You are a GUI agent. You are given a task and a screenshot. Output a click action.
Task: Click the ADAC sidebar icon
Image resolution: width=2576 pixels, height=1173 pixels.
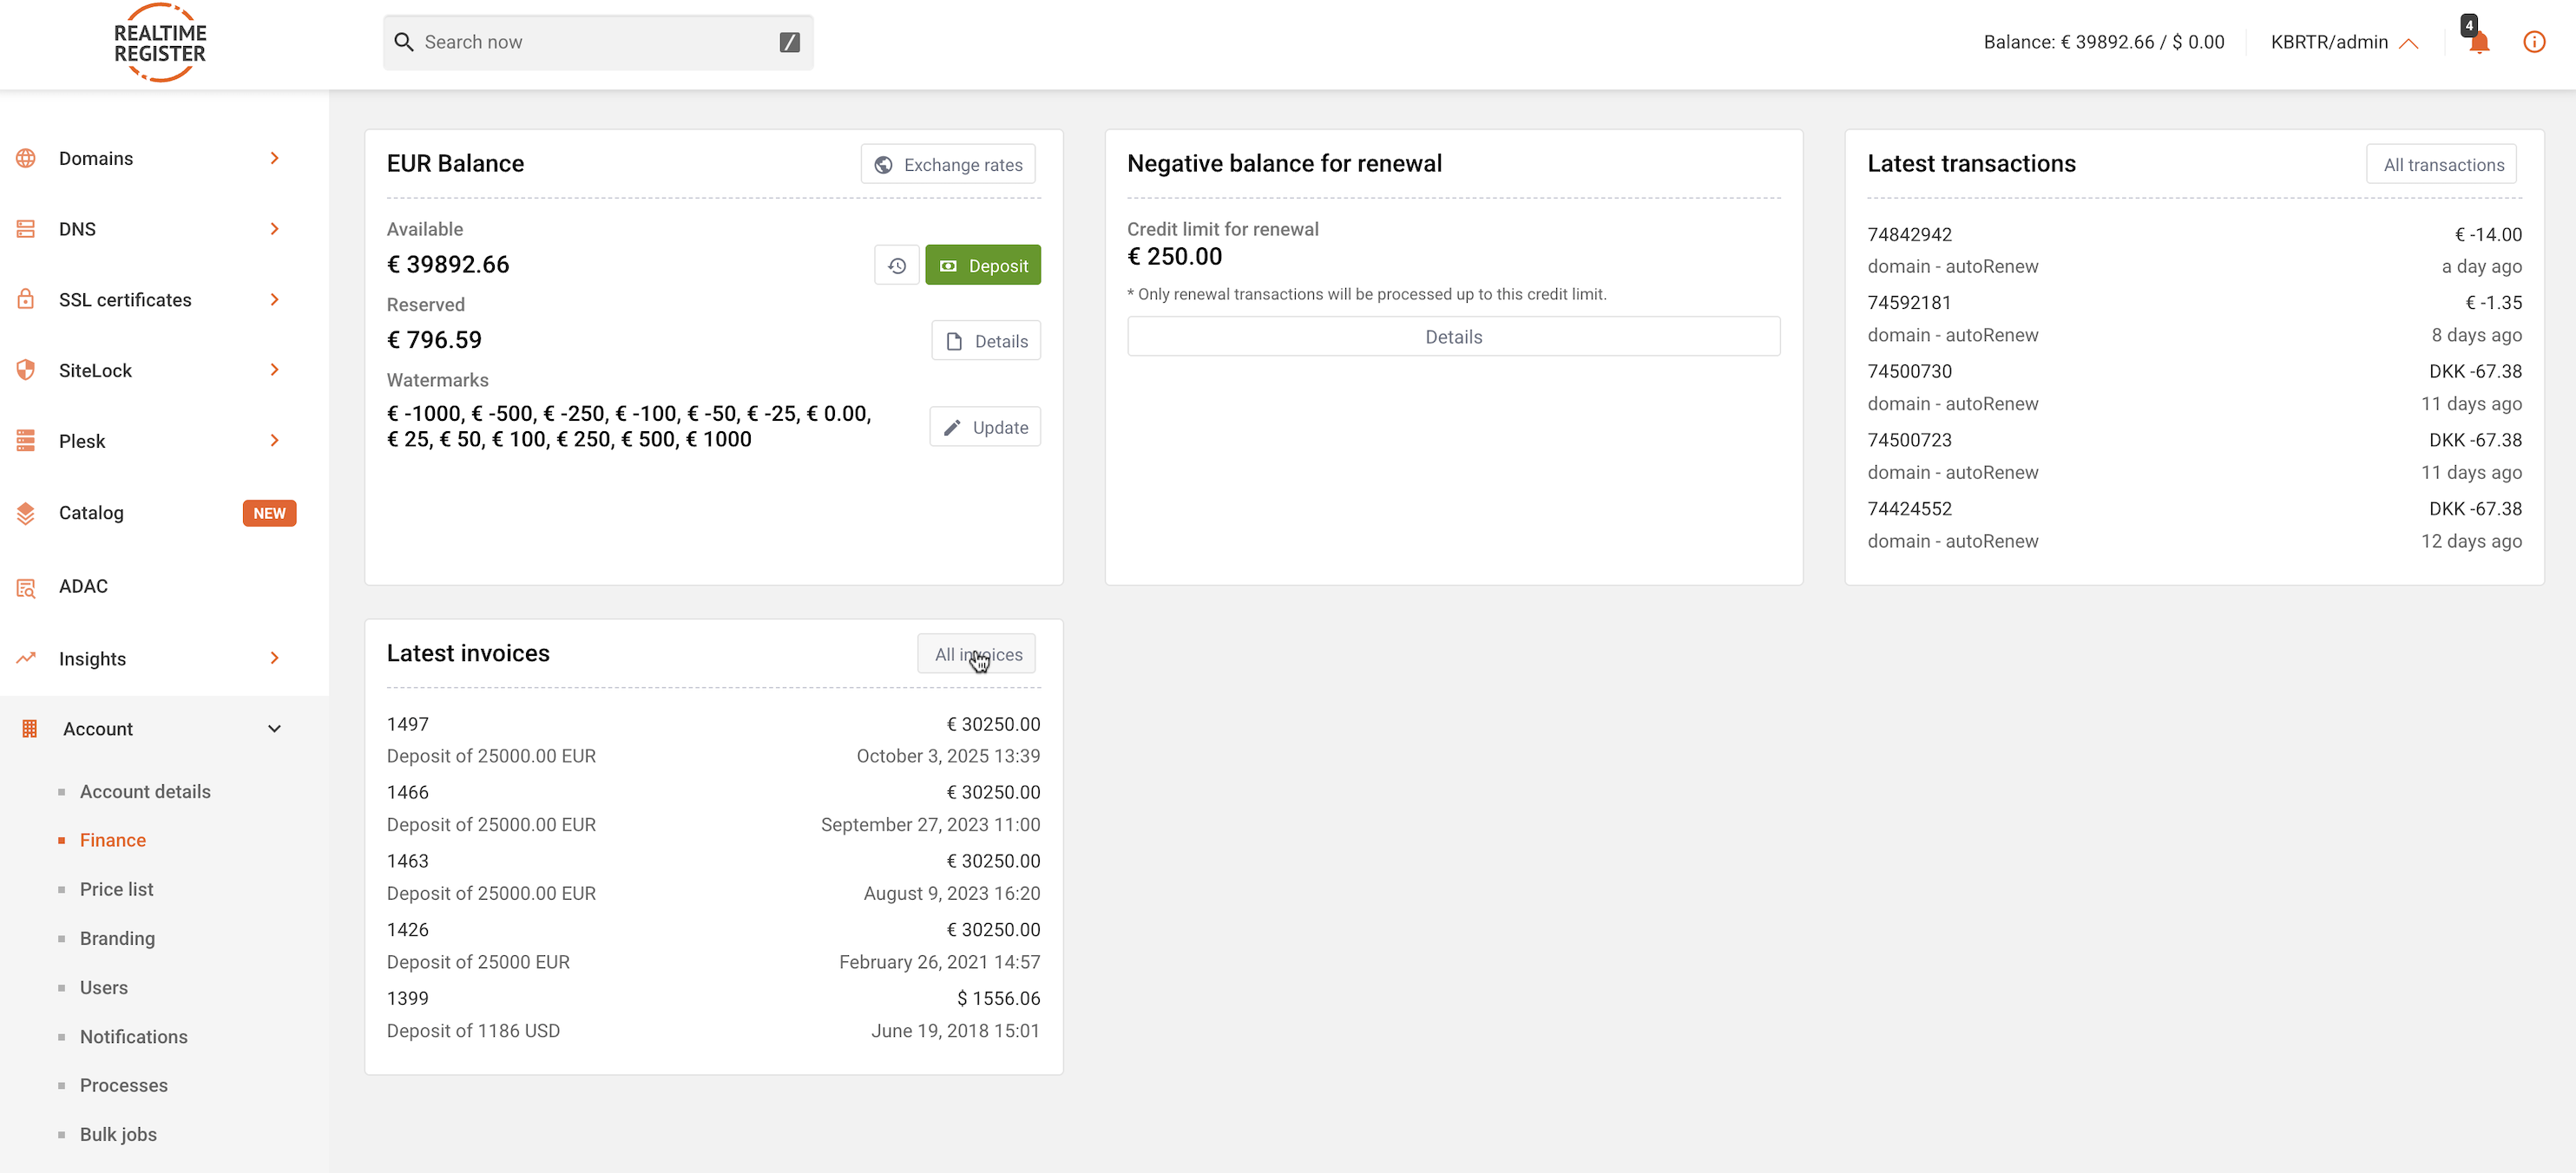click(26, 587)
